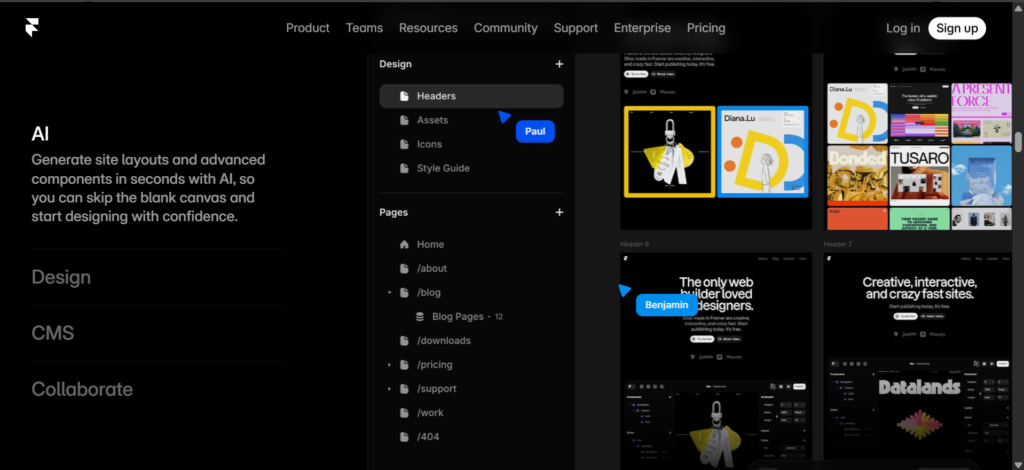
Task: Click the /about page file icon
Action: (x=404, y=268)
